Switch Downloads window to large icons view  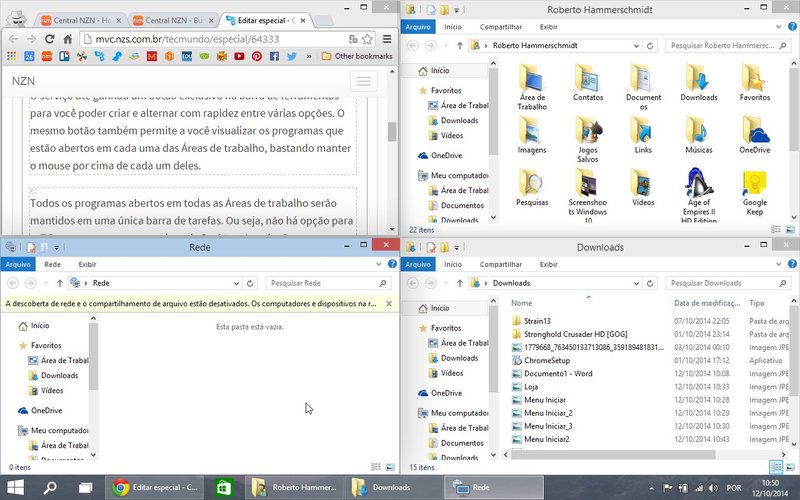(x=790, y=467)
